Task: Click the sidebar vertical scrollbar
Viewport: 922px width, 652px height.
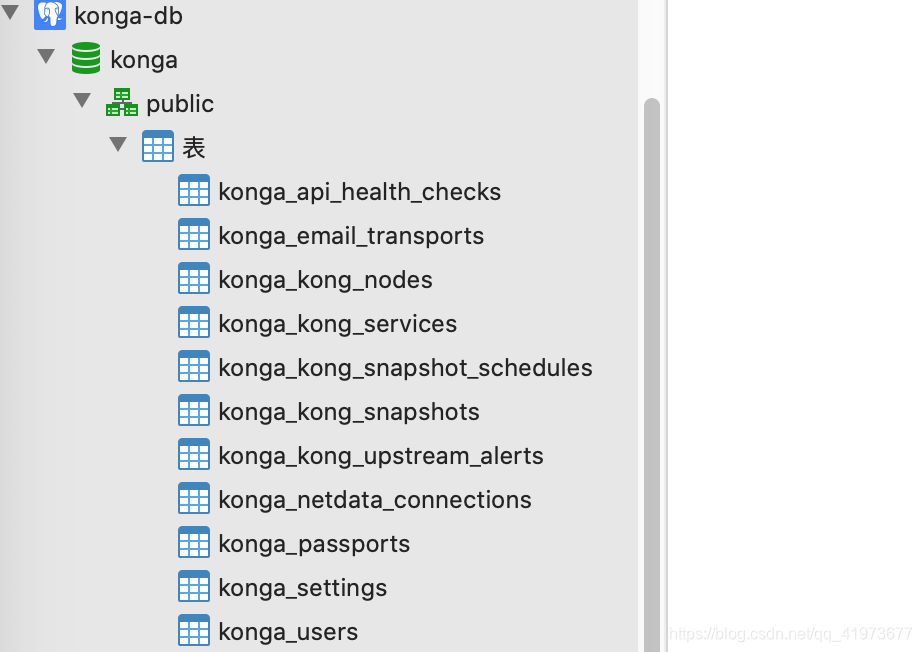Action: pos(652,370)
